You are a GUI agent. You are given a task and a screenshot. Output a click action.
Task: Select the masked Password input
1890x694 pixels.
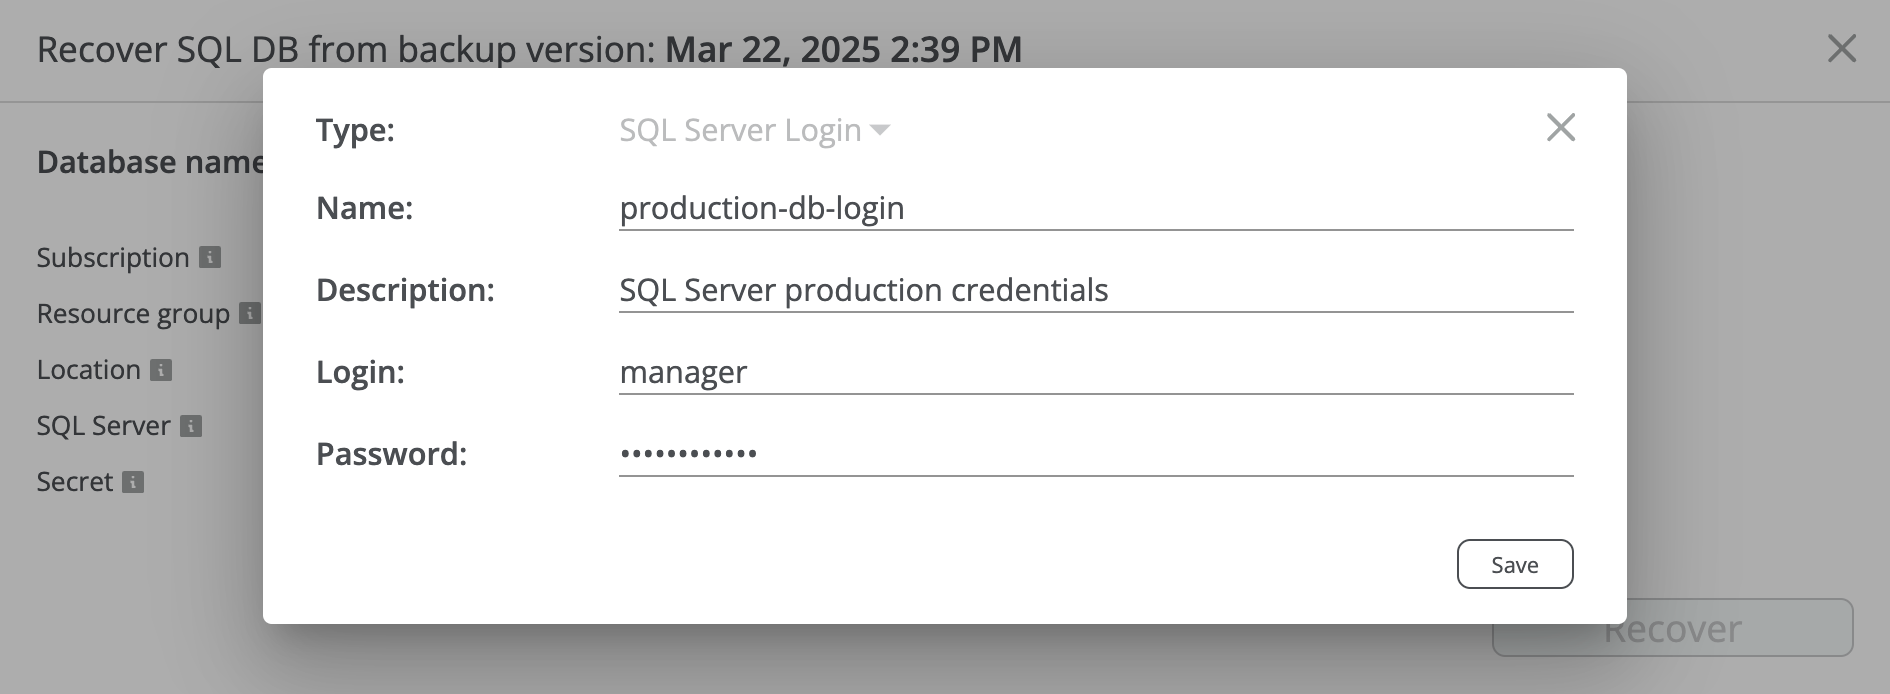click(1095, 454)
